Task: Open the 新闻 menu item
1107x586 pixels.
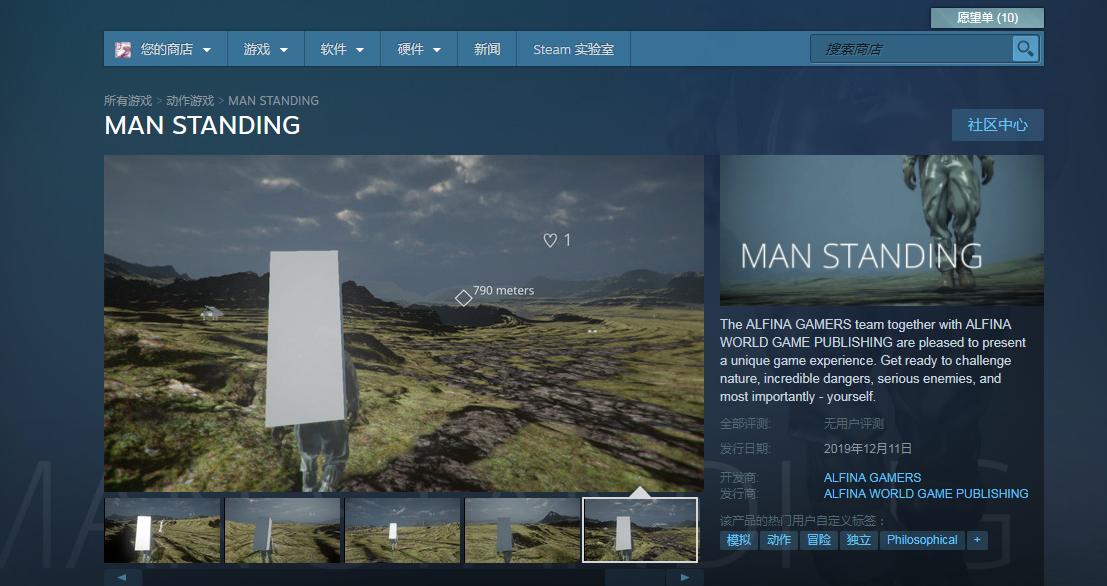Action: (x=487, y=49)
